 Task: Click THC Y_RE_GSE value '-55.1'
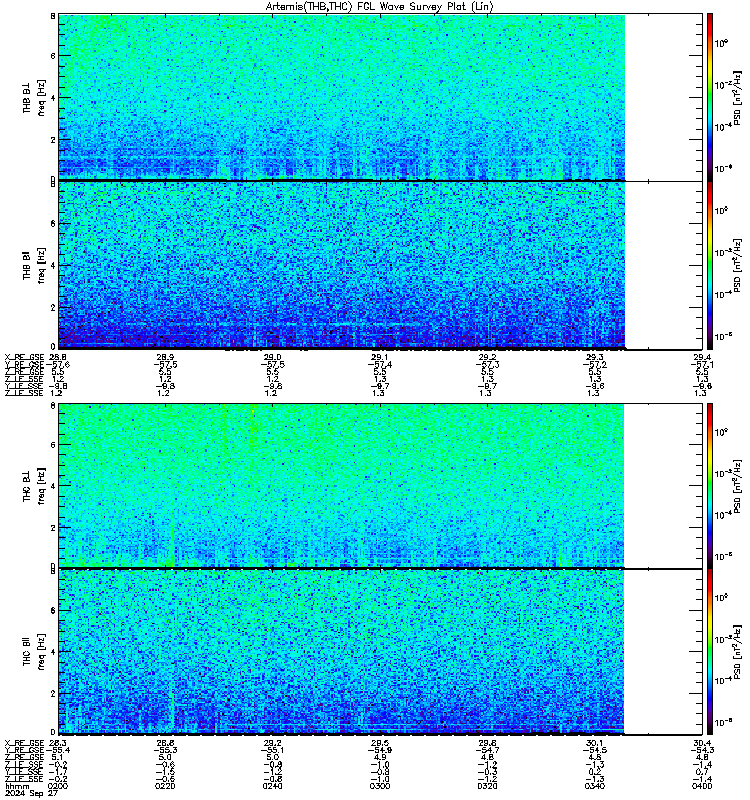coord(272,750)
